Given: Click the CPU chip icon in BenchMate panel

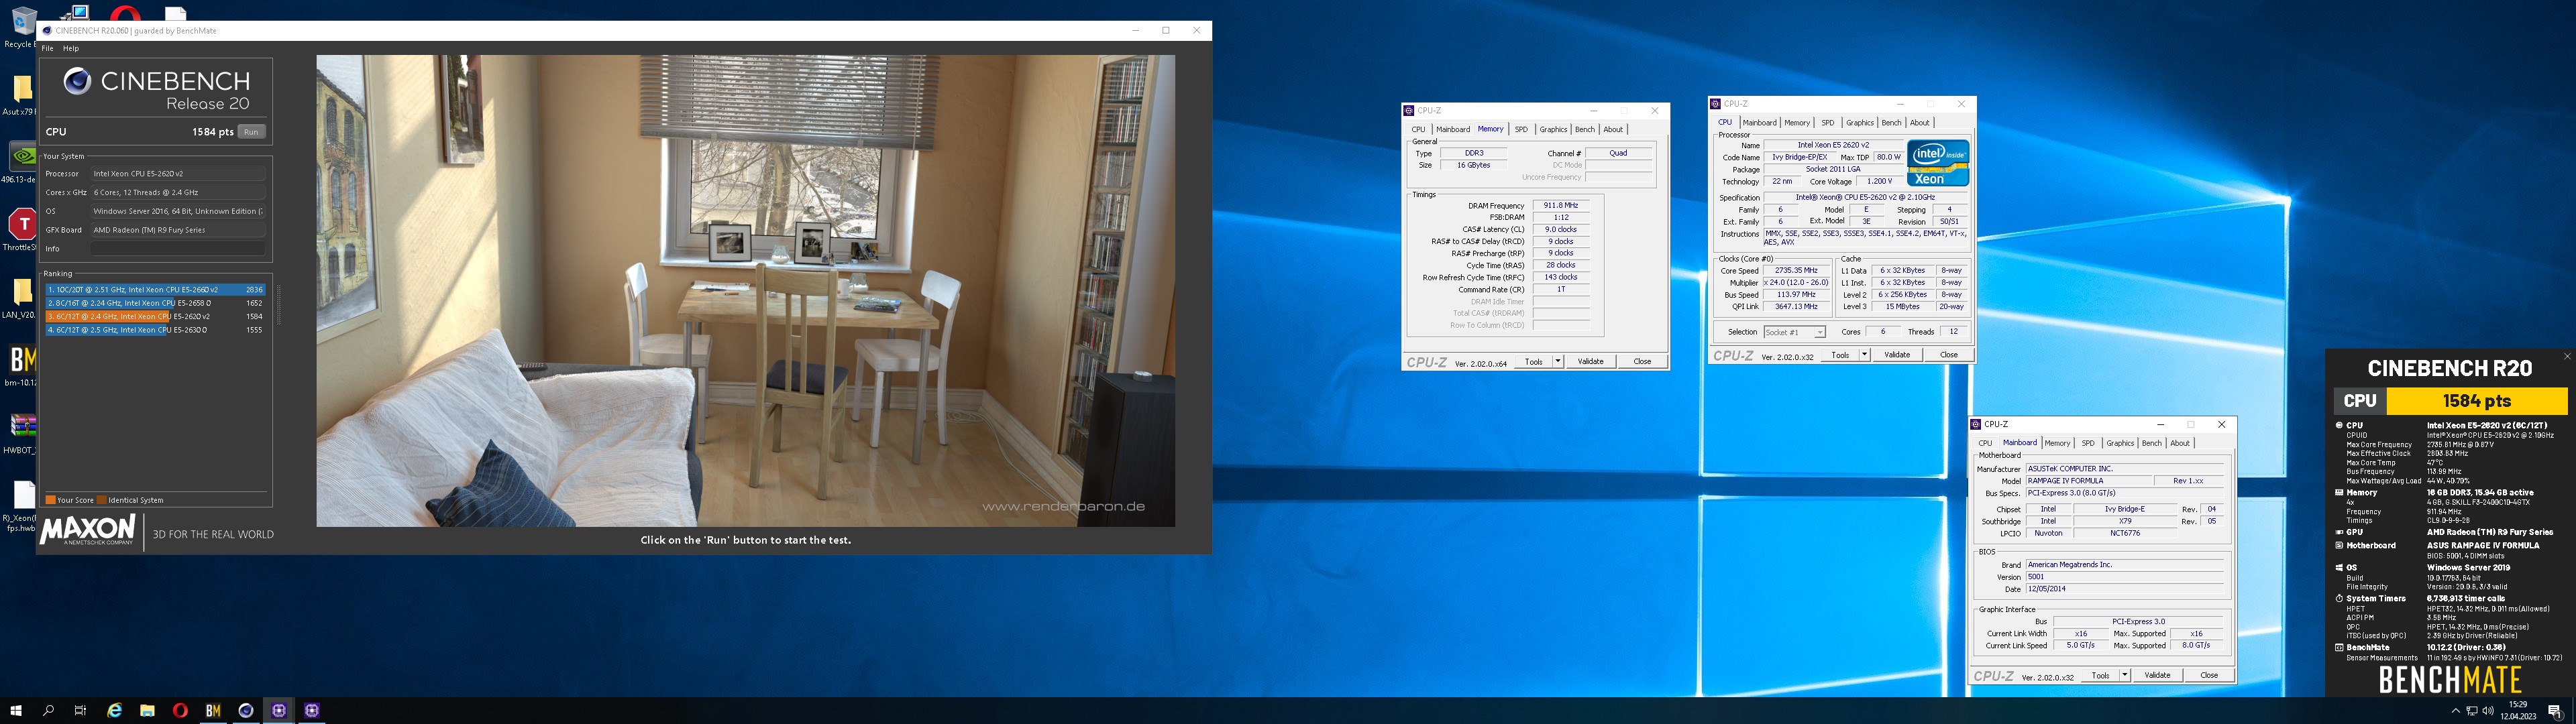Looking at the screenshot, I should pyautogui.click(x=2339, y=425).
